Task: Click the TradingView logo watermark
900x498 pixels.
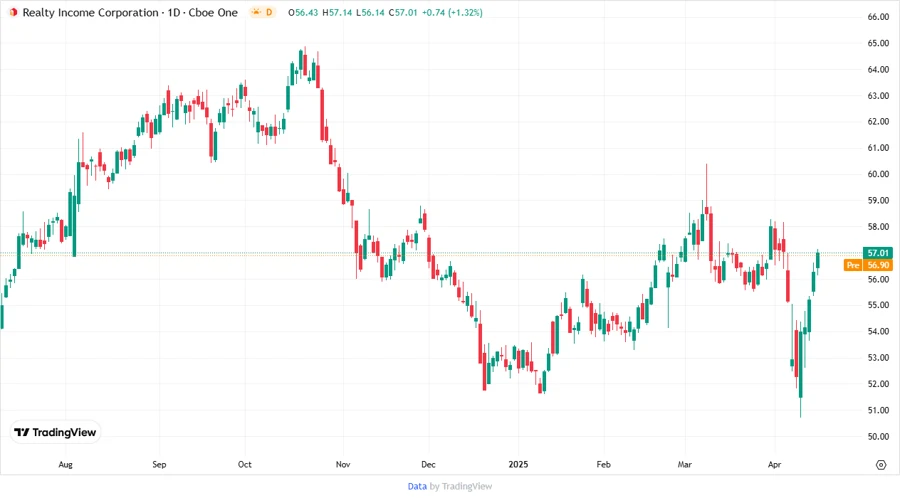Action: point(55,432)
